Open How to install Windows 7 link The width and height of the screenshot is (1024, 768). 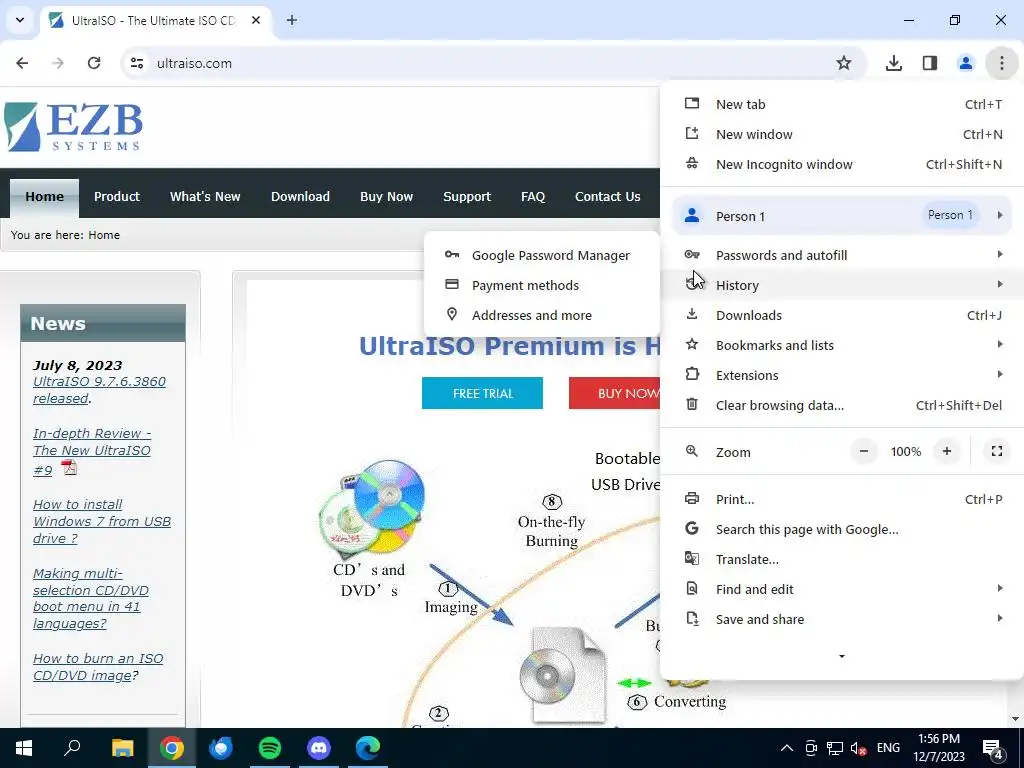click(x=102, y=521)
